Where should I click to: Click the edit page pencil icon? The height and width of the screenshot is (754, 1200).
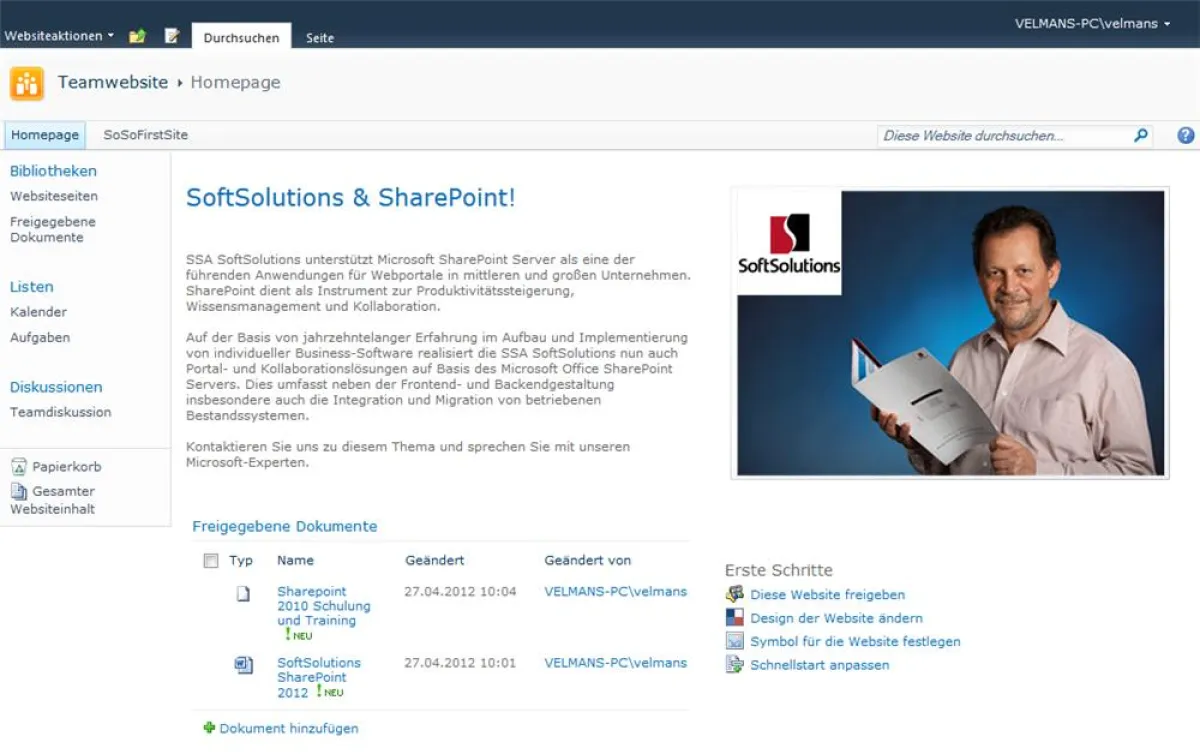coord(172,35)
